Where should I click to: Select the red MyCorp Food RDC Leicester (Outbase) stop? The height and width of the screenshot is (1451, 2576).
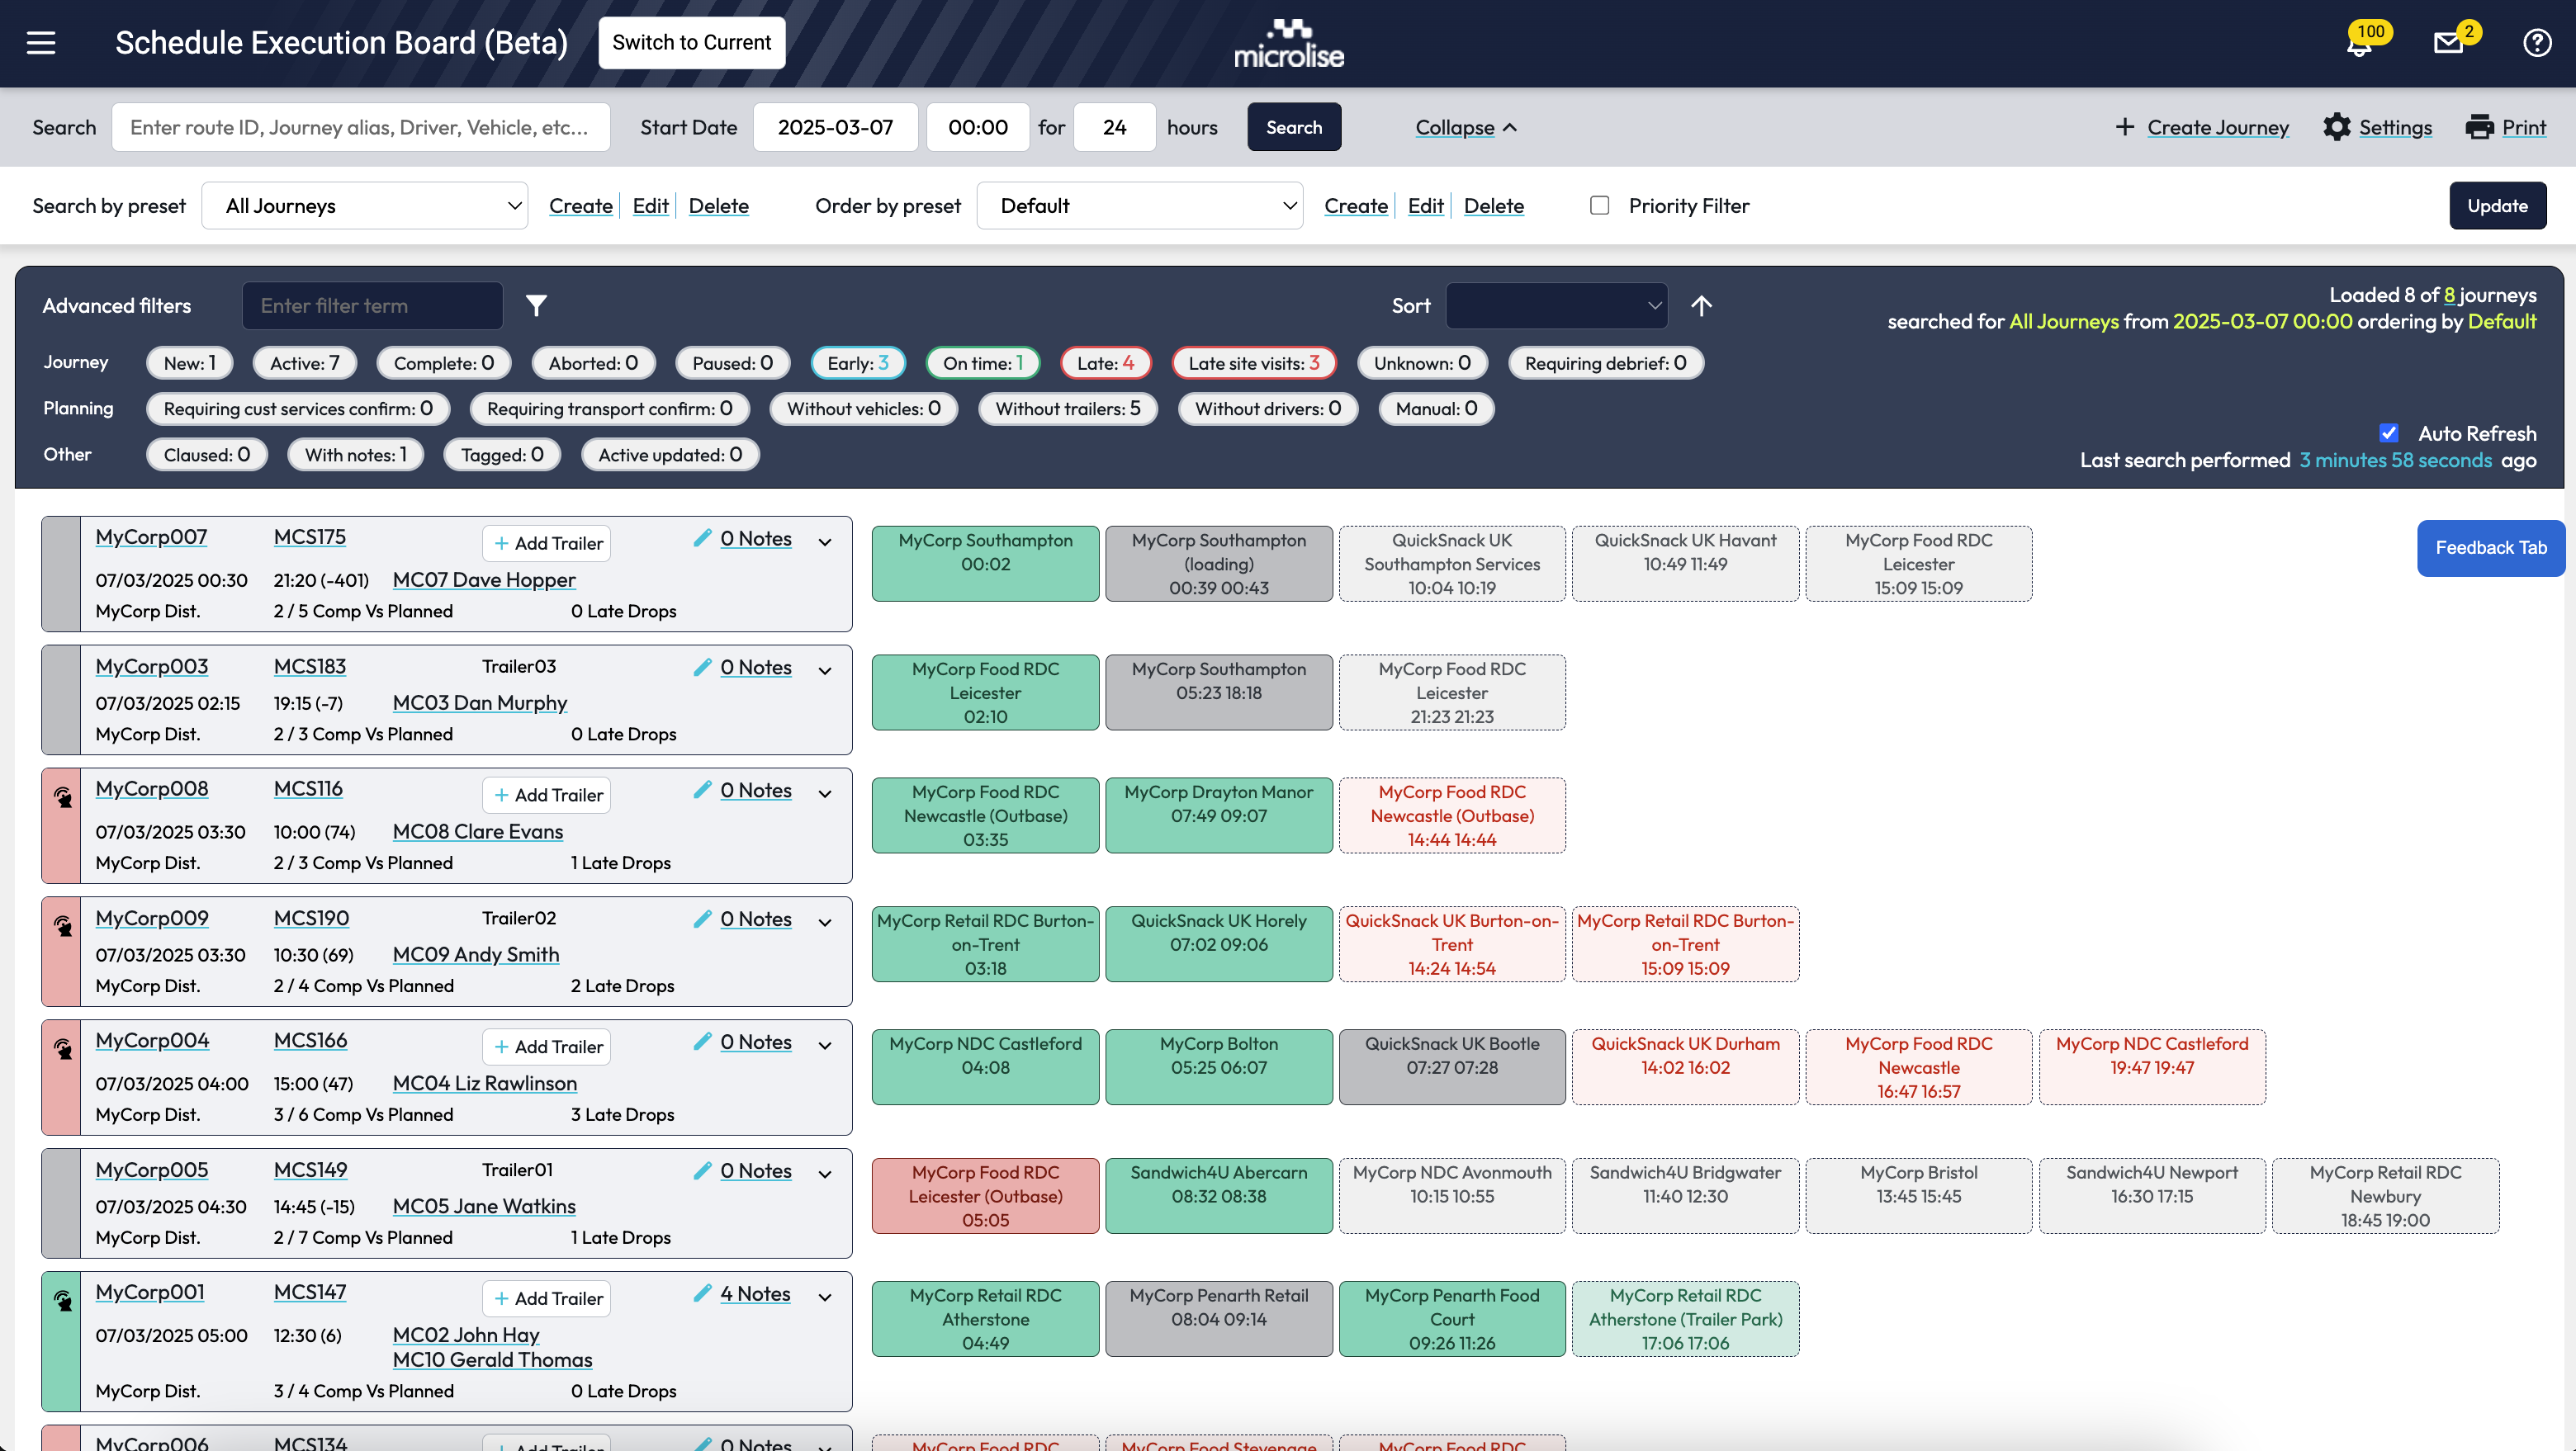pyautogui.click(x=985, y=1196)
